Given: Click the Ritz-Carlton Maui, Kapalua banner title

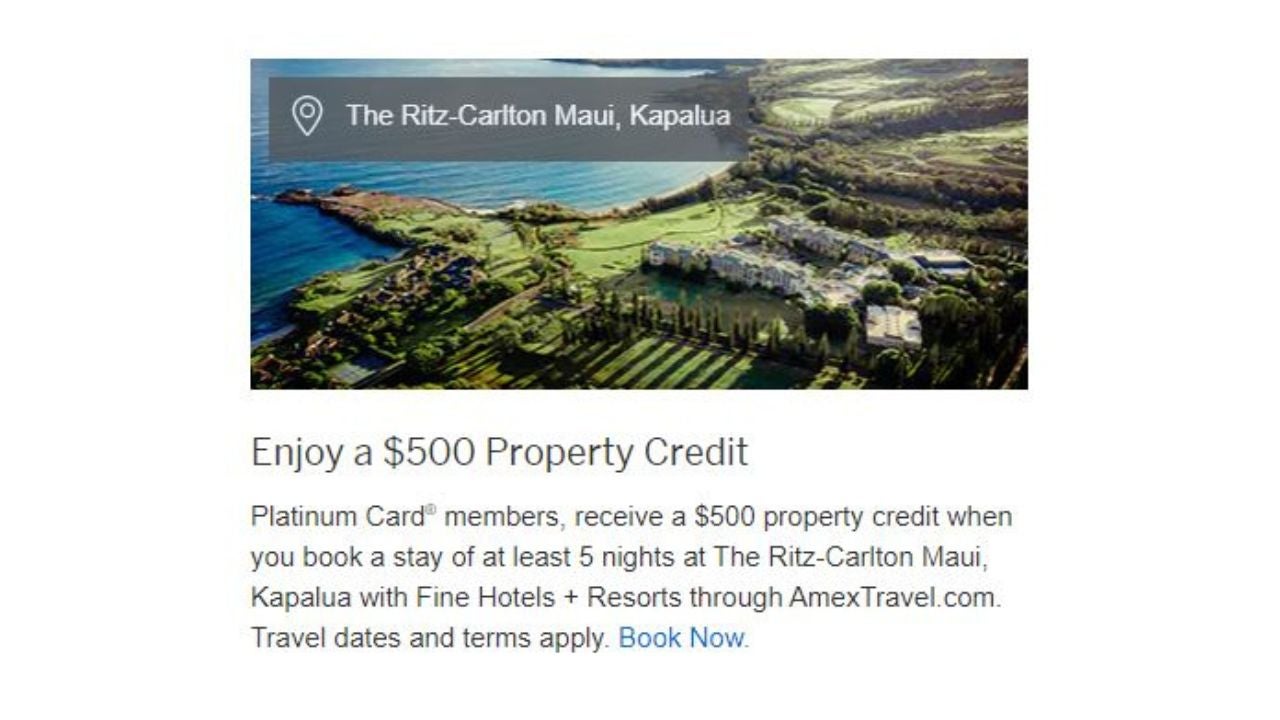Looking at the screenshot, I should coord(538,116).
